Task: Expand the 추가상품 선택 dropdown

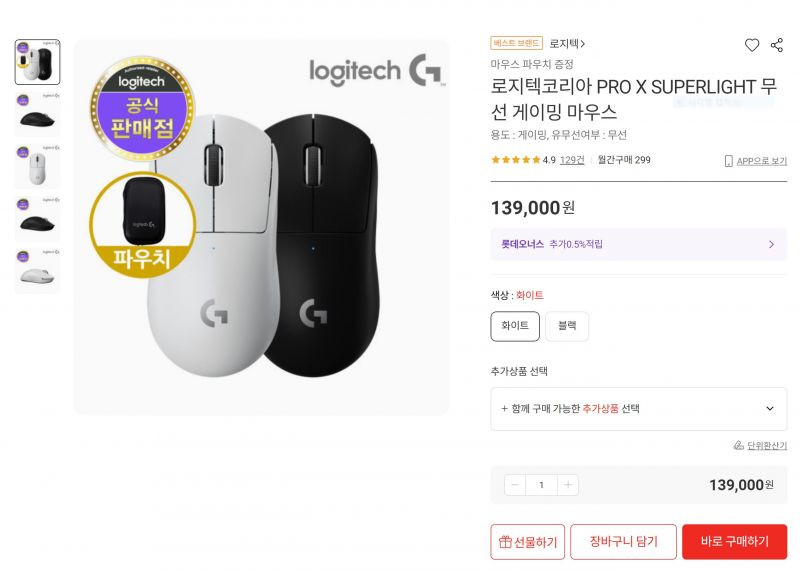Action: (x=639, y=408)
